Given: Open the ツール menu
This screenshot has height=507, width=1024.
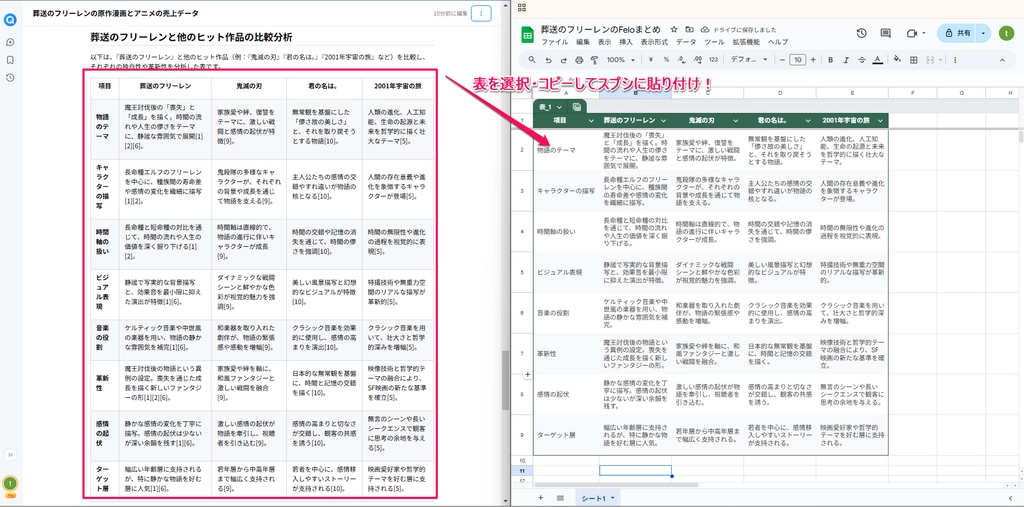Looking at the screenshot, I should tap(714, 42).
